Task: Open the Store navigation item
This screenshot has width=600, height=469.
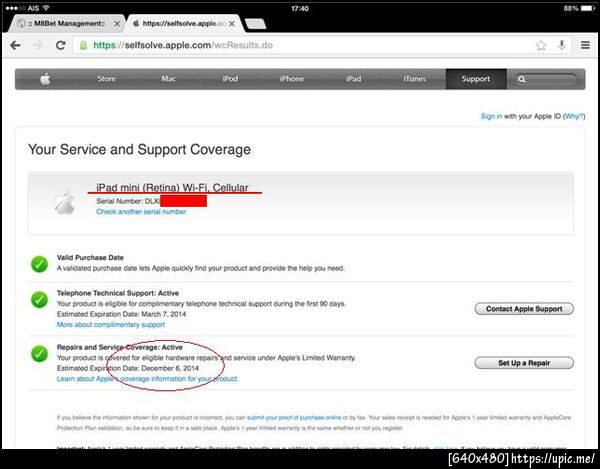Action: pyautogui.click(x=106, y=79)
